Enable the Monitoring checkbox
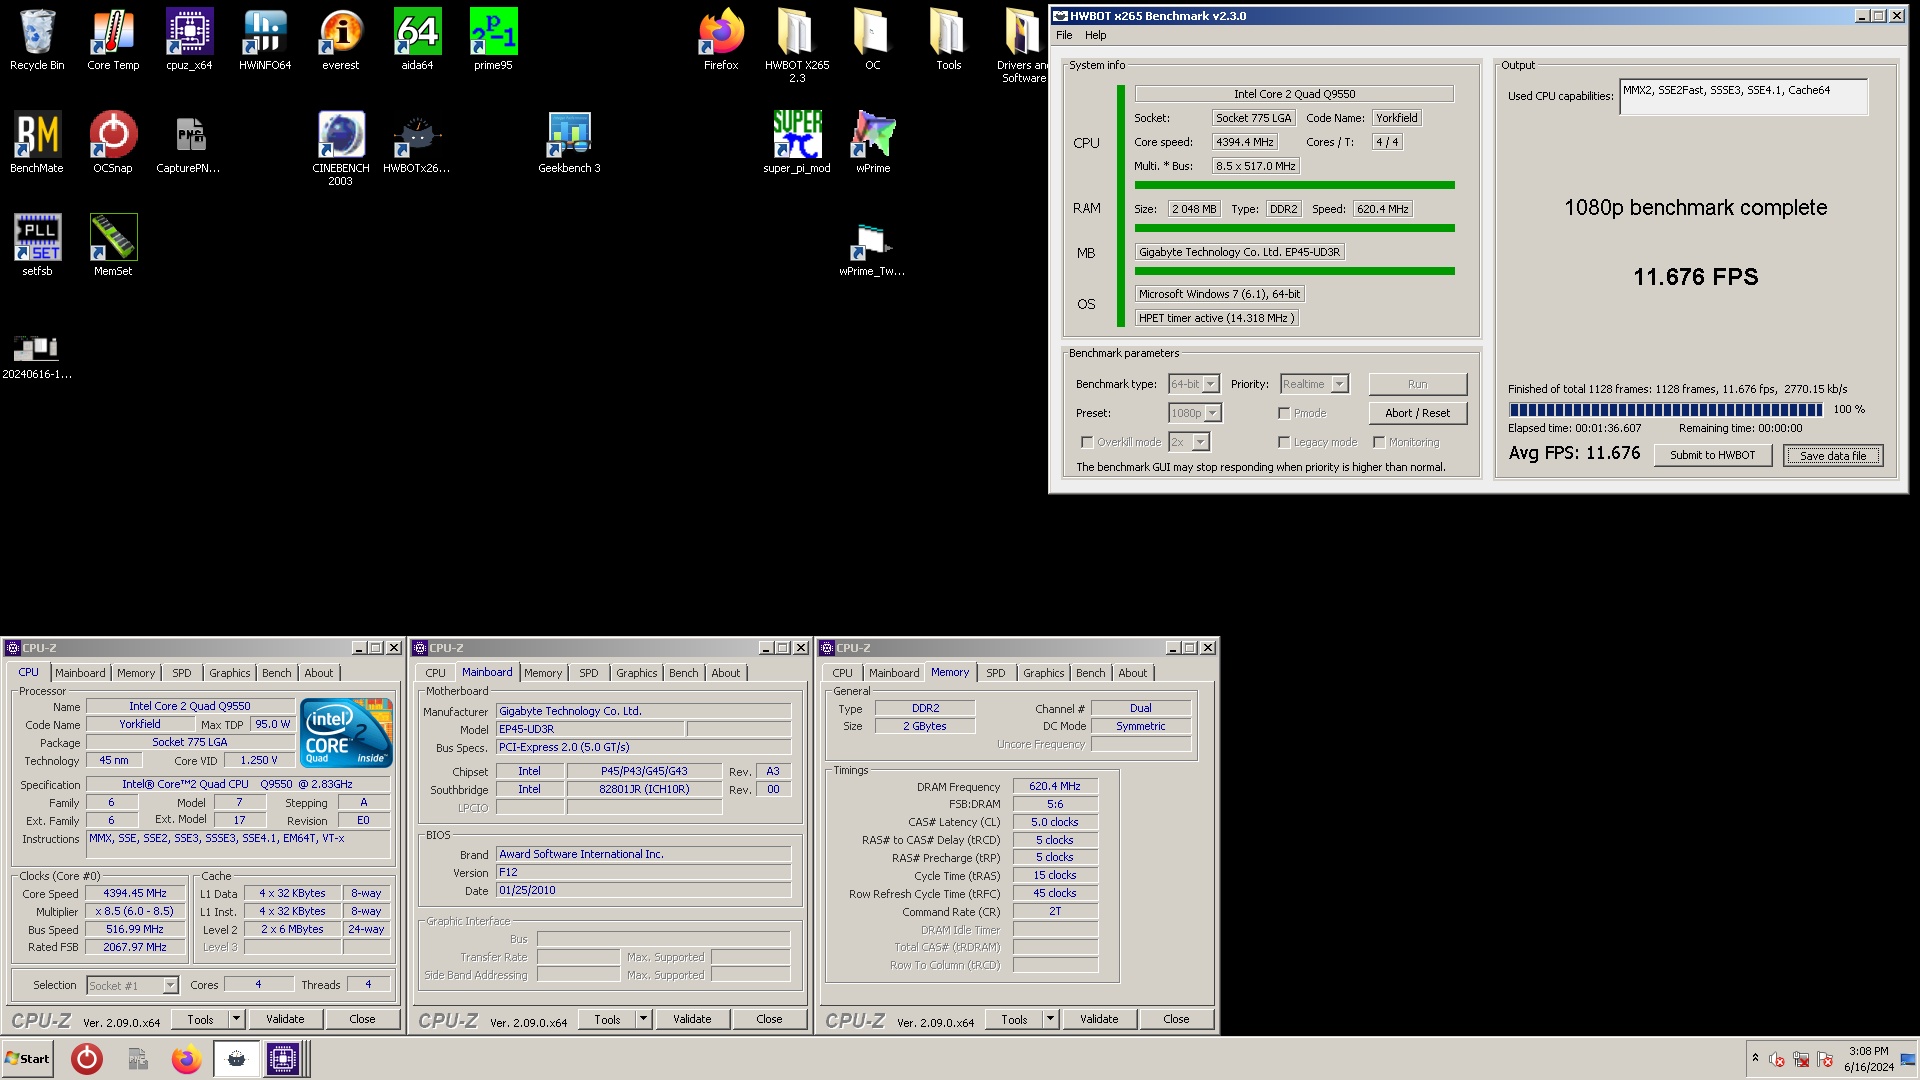Image resolution: width=1920 pixels, height=1080 pixels. [x=1379, y=442]
